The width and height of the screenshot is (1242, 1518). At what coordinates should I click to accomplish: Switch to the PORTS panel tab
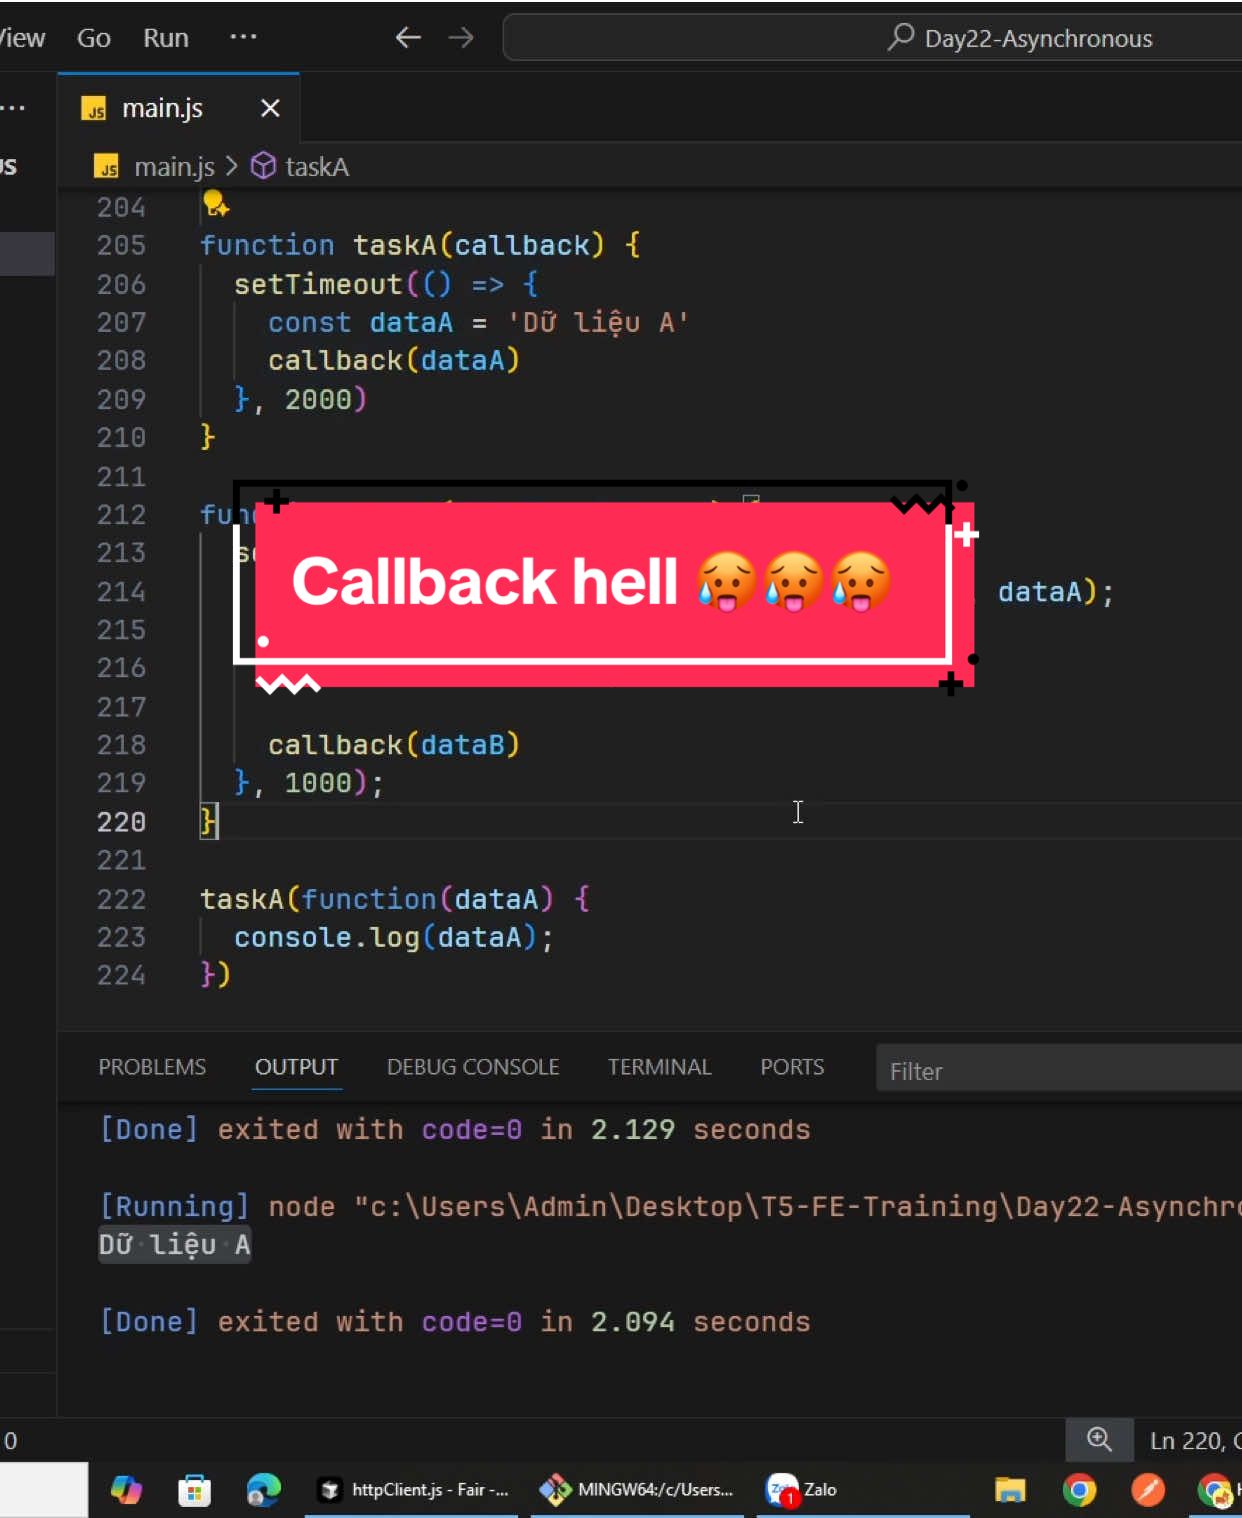click(x=792, y=1067)
